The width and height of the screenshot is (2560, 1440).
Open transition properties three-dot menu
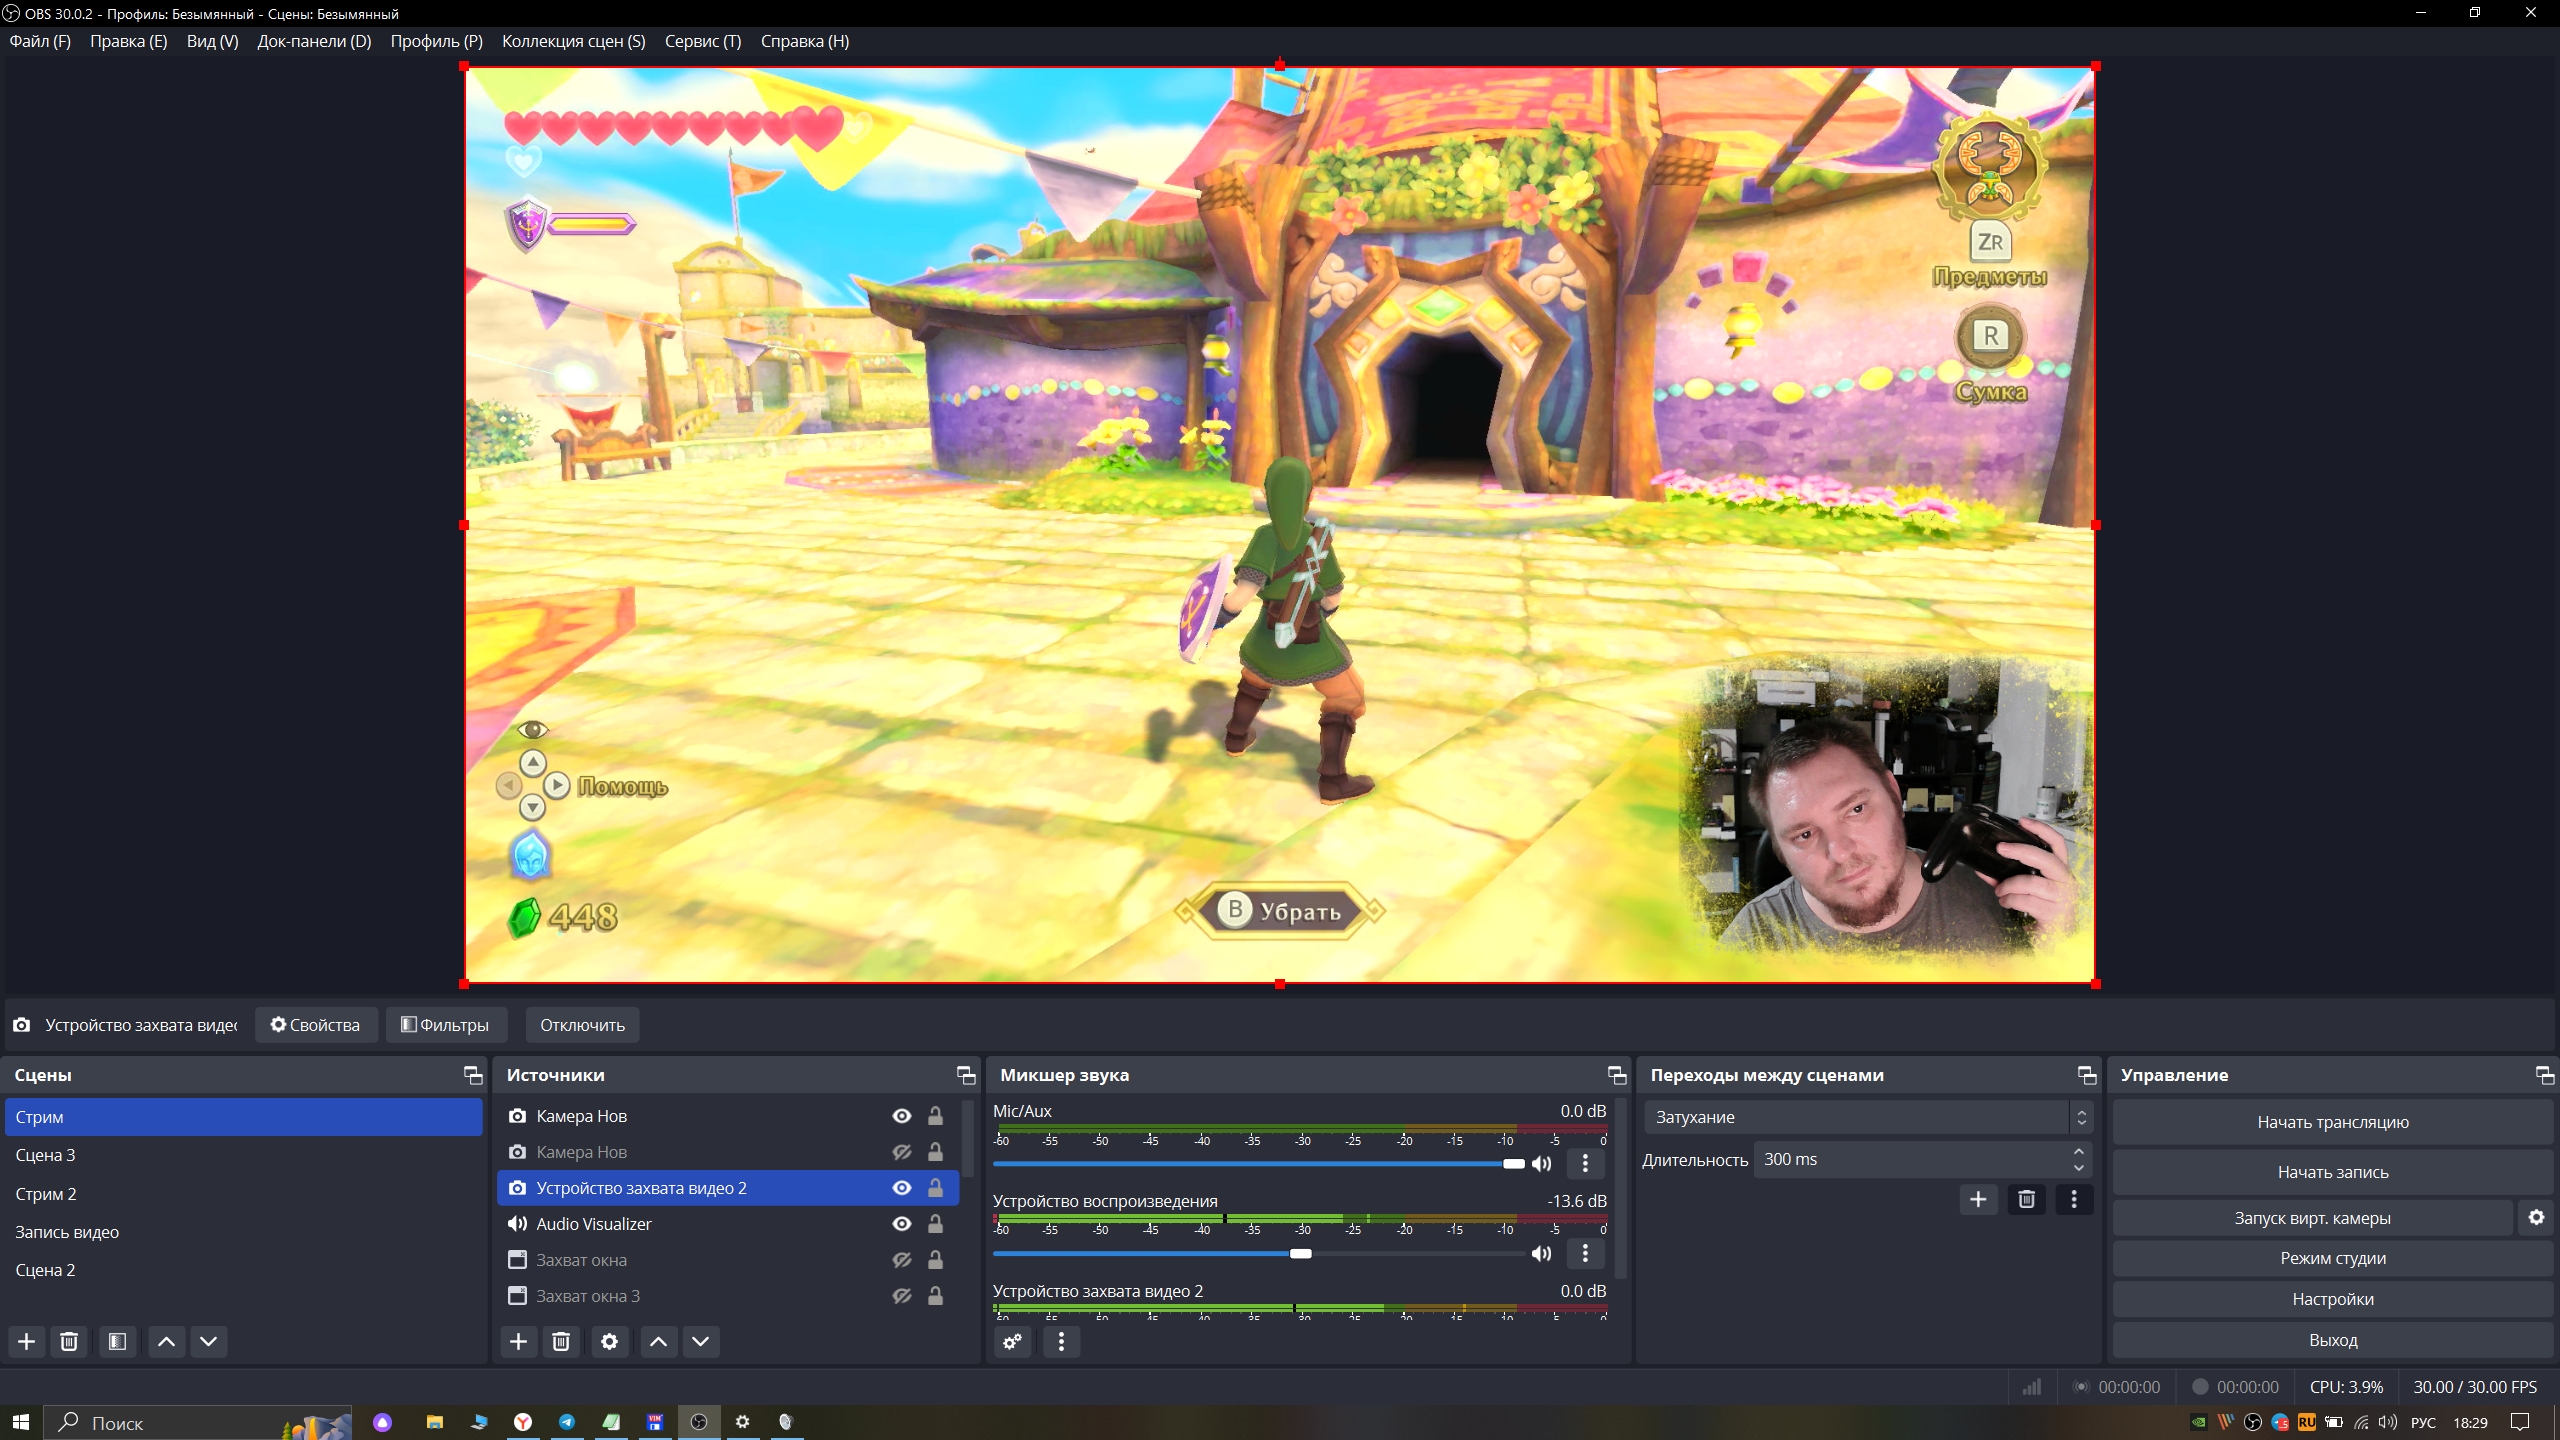(x=2074, y=1199)
